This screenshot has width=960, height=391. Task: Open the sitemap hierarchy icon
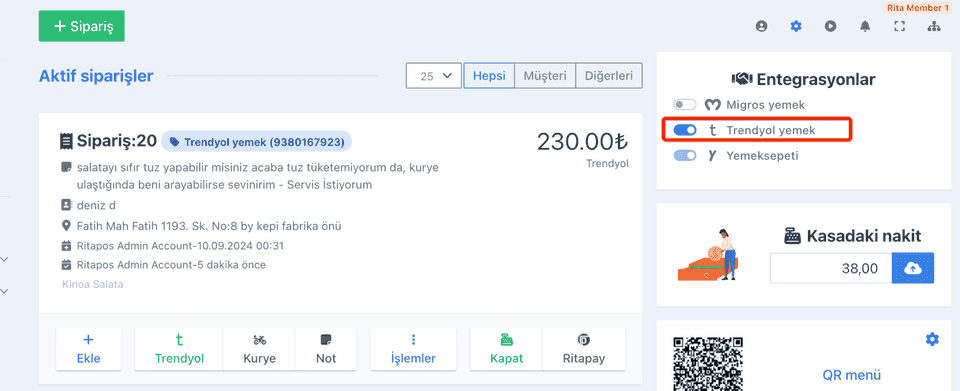click(x=934, y=26)
